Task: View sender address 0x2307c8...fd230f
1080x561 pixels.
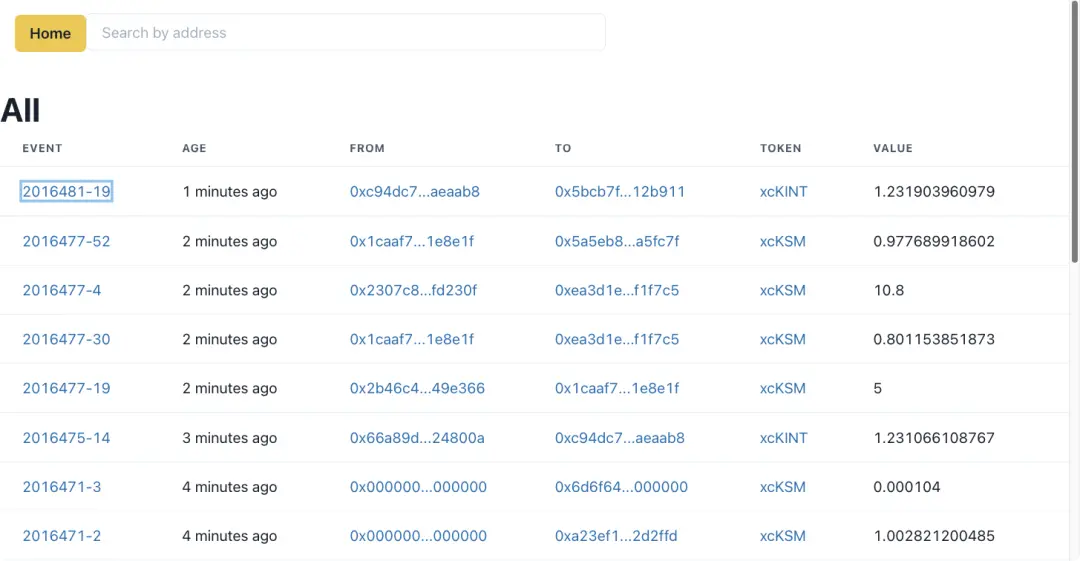Action: click(x=413, y=290)
